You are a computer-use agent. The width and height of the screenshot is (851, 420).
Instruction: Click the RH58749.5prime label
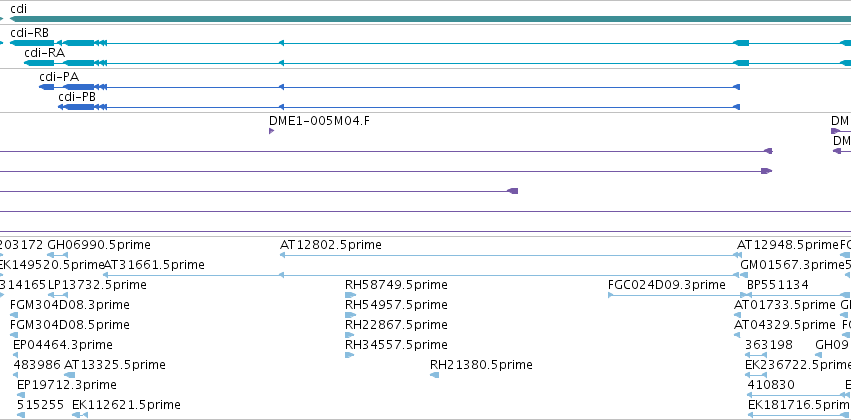pyautogui.click(x=396, y=285)
